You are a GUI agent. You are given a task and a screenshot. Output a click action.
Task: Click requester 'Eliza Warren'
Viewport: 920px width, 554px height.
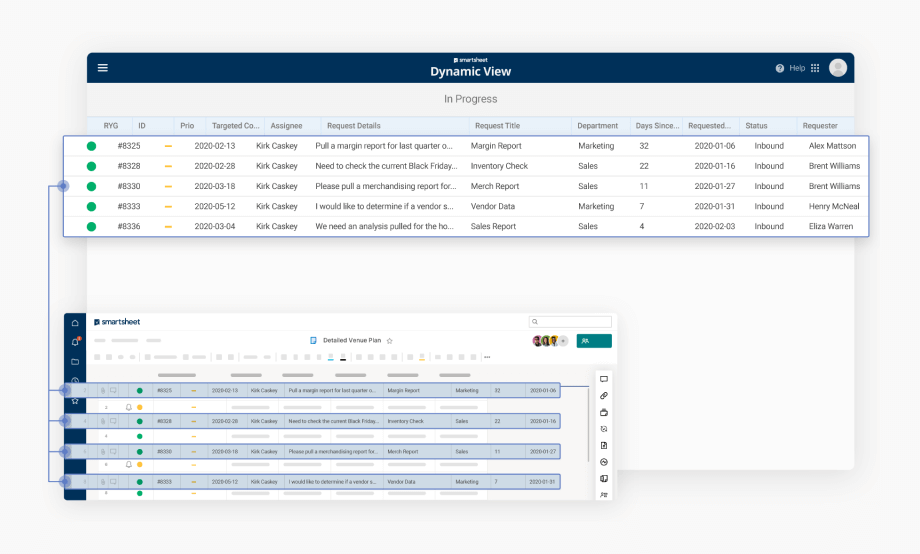[x=831, y=226]
